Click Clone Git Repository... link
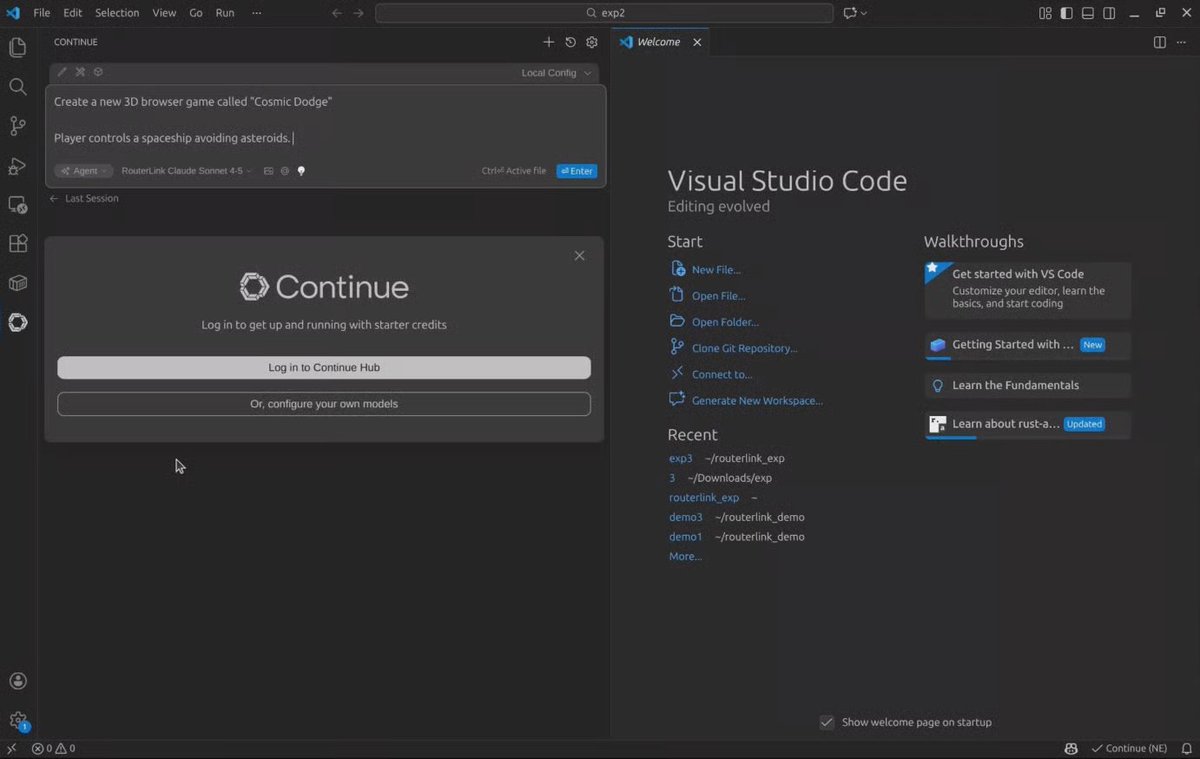Image resolution: width=1200 pixels, height=759 pixels. click(x=744, y=348)
